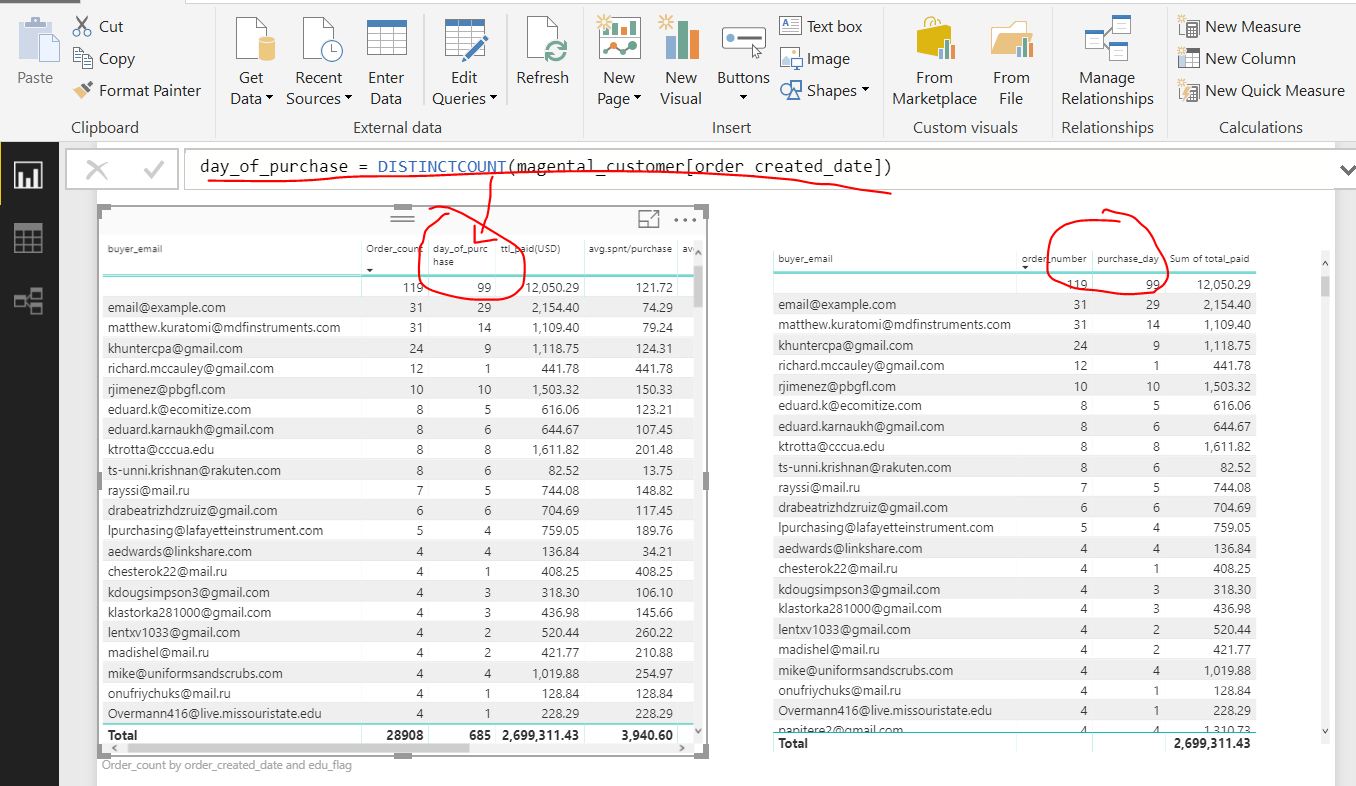Open Buttons dropdown arrow
The image size is (1356, 786).
click(x=743, y=98)
